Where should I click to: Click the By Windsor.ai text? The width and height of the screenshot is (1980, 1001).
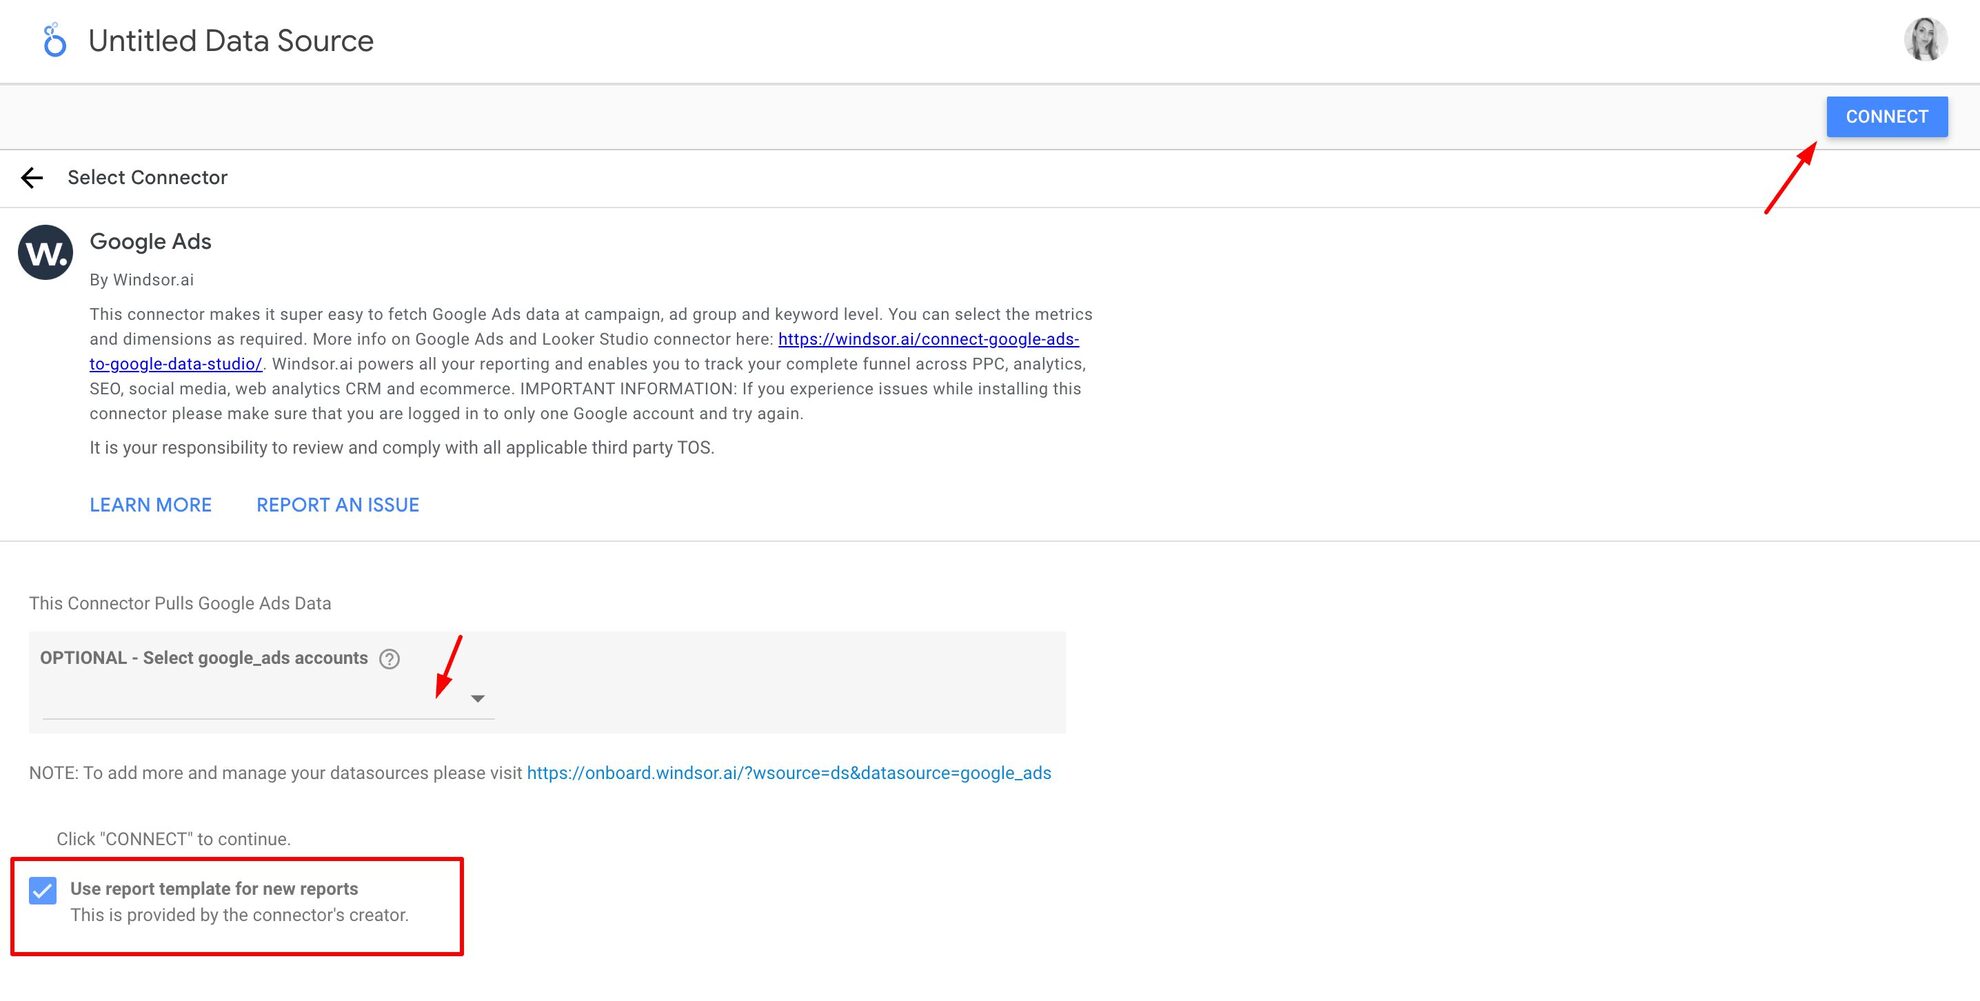tap(142, 280)
